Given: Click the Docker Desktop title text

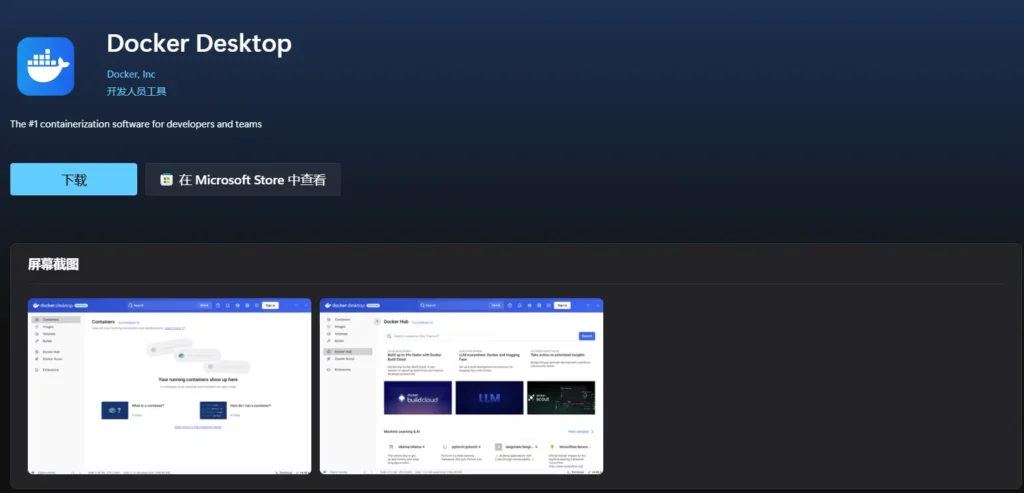Looking at the screenshot, I should click(199, 43).
